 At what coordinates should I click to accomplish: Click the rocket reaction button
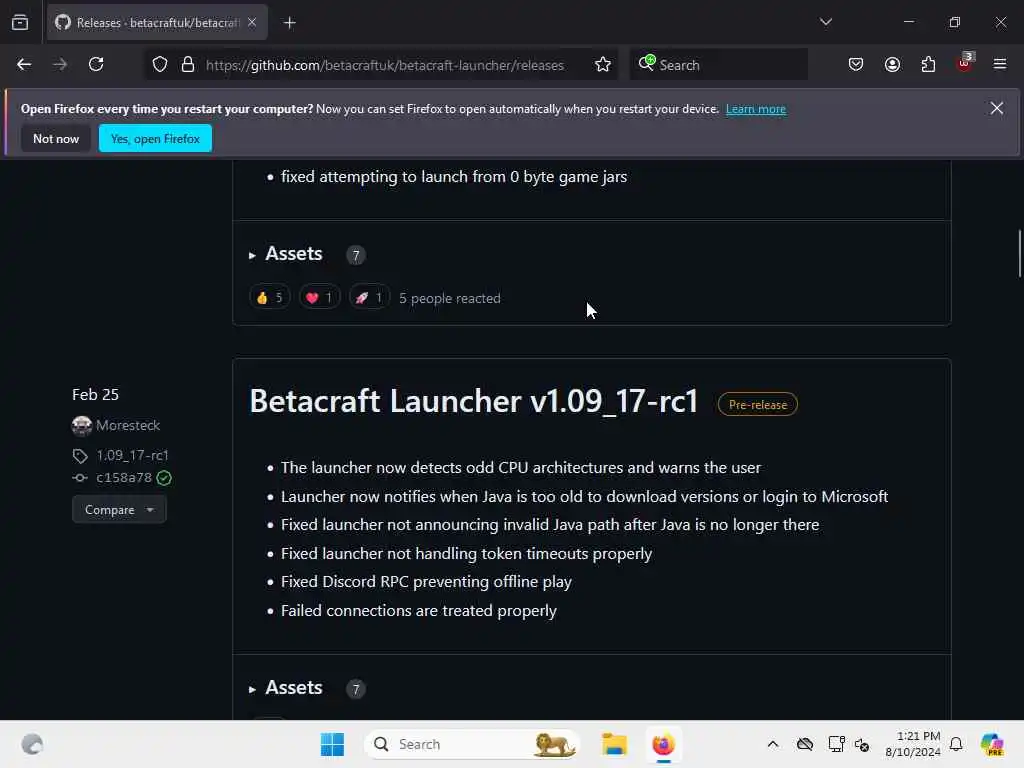[x=369, y=298]
